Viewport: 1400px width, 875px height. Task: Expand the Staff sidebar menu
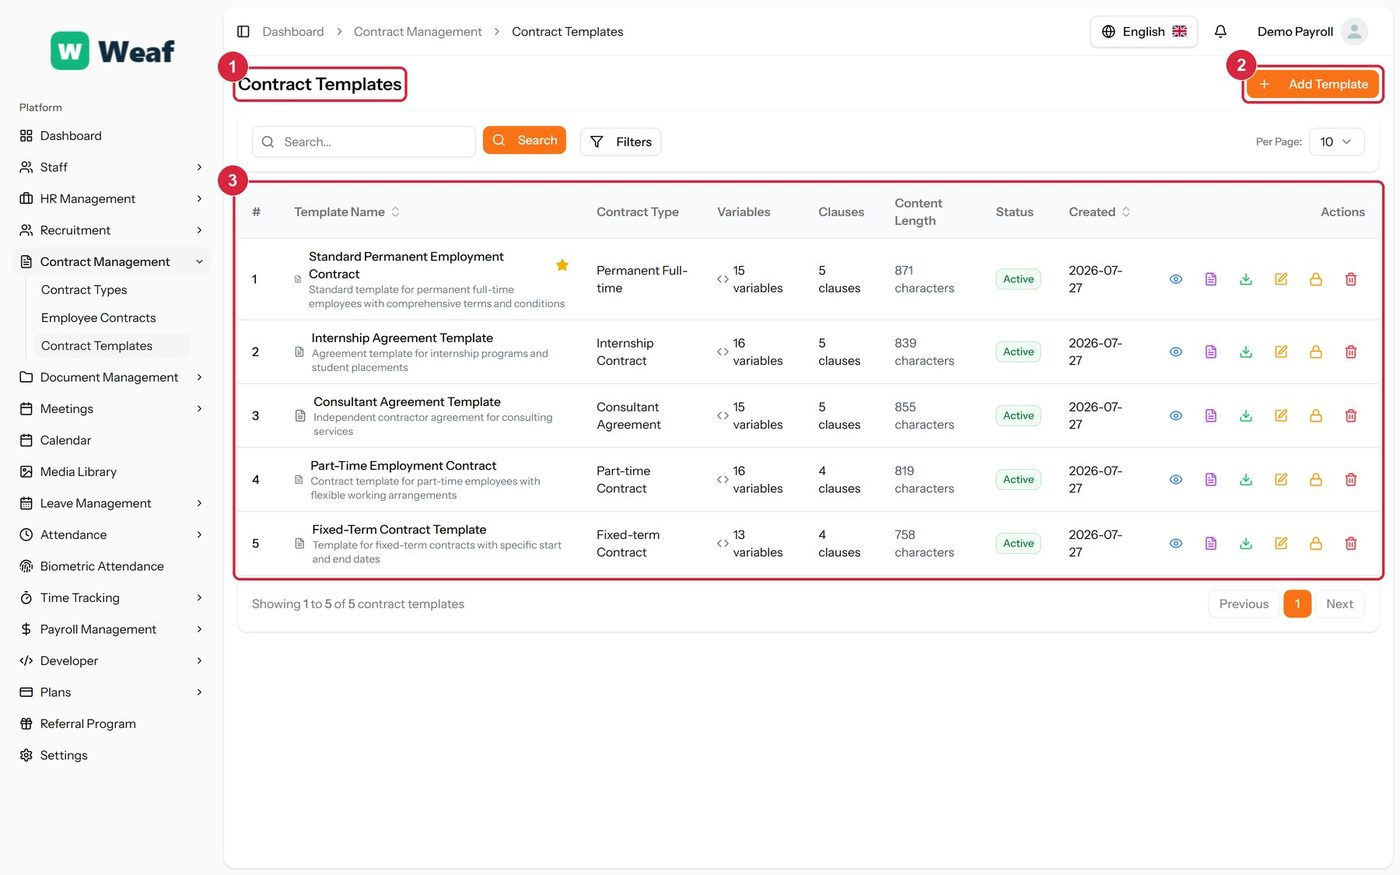point(112,167)
